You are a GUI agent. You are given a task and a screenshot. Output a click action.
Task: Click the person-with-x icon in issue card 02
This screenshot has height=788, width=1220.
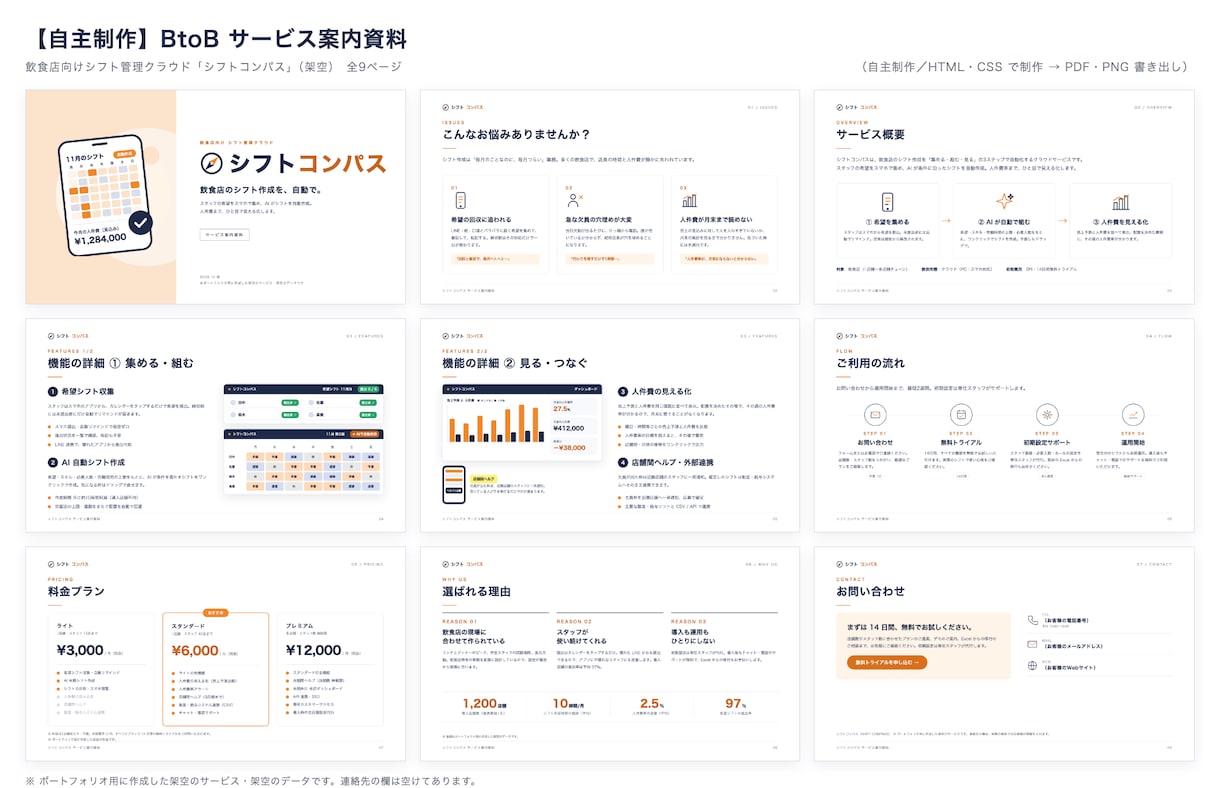575,200
